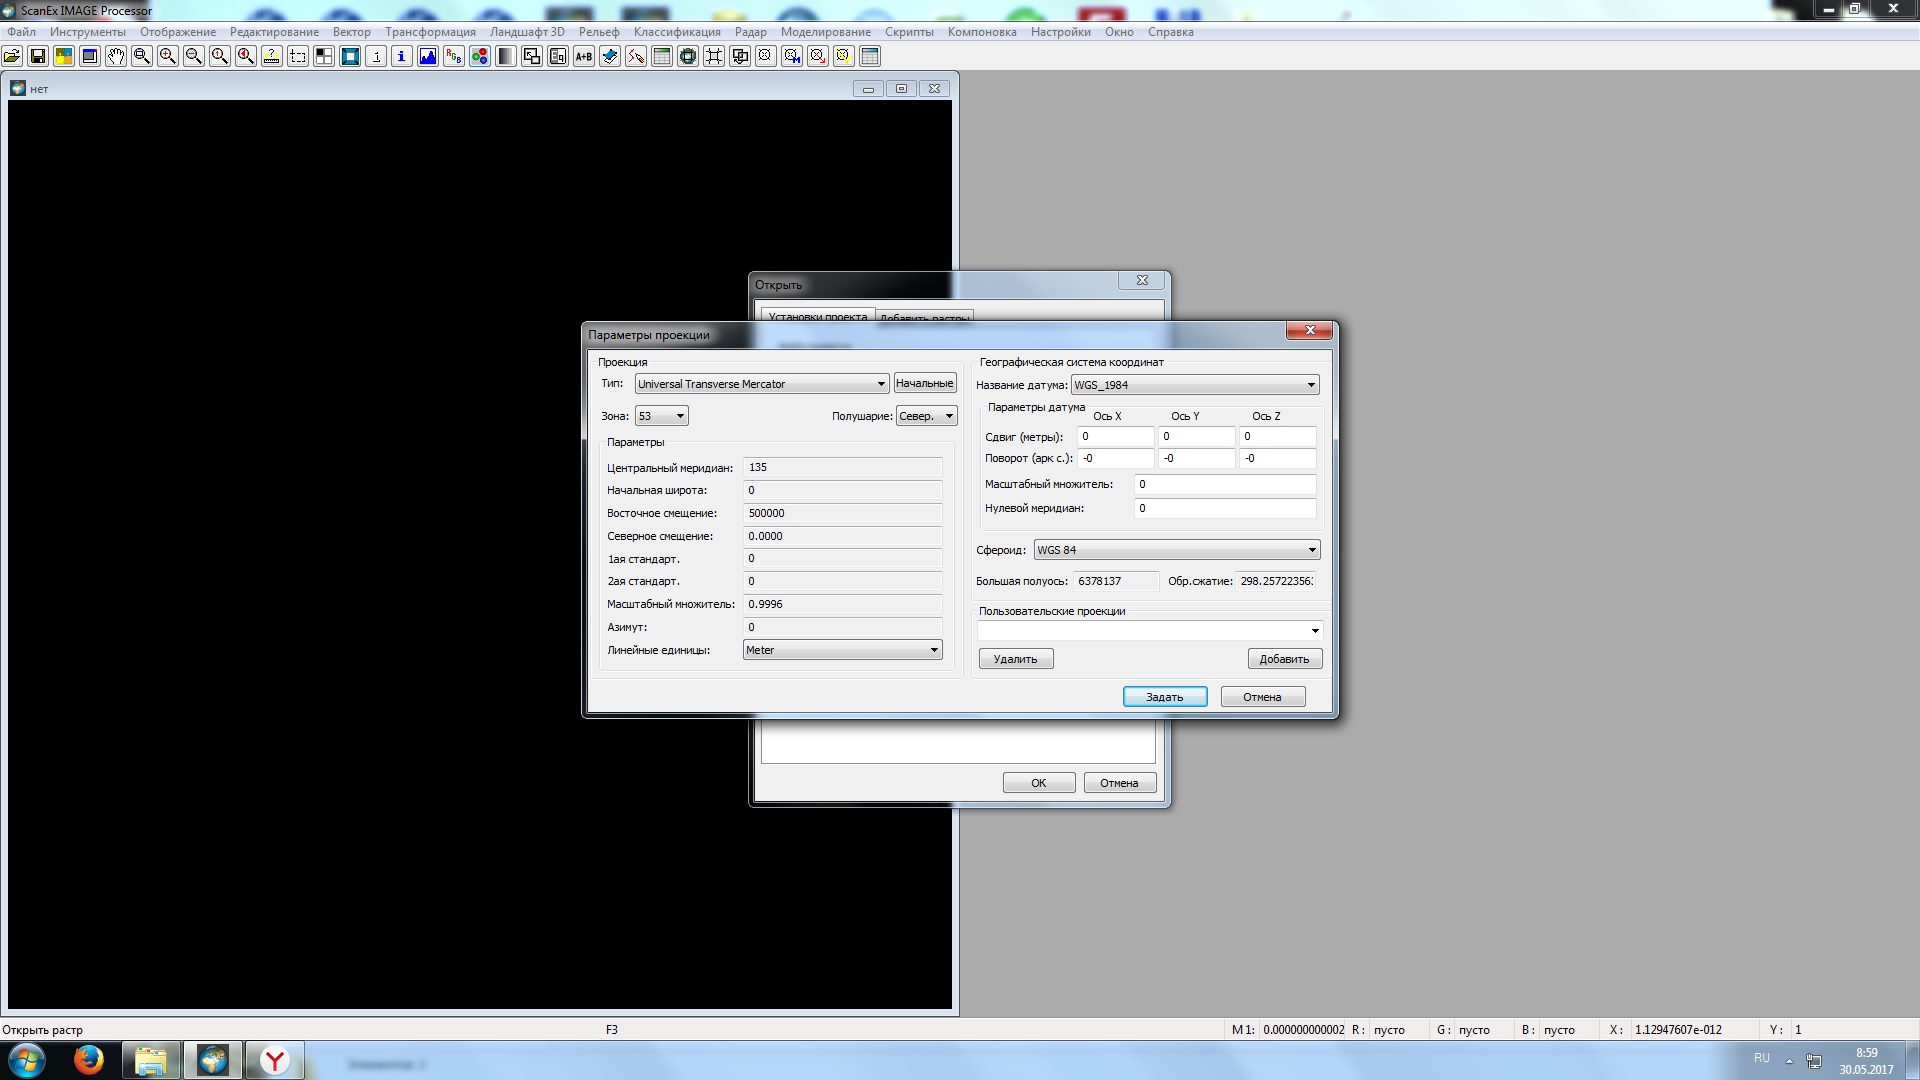Click the blue info icon
This screenshot has width=1920, height=1080.
[402, 56]
